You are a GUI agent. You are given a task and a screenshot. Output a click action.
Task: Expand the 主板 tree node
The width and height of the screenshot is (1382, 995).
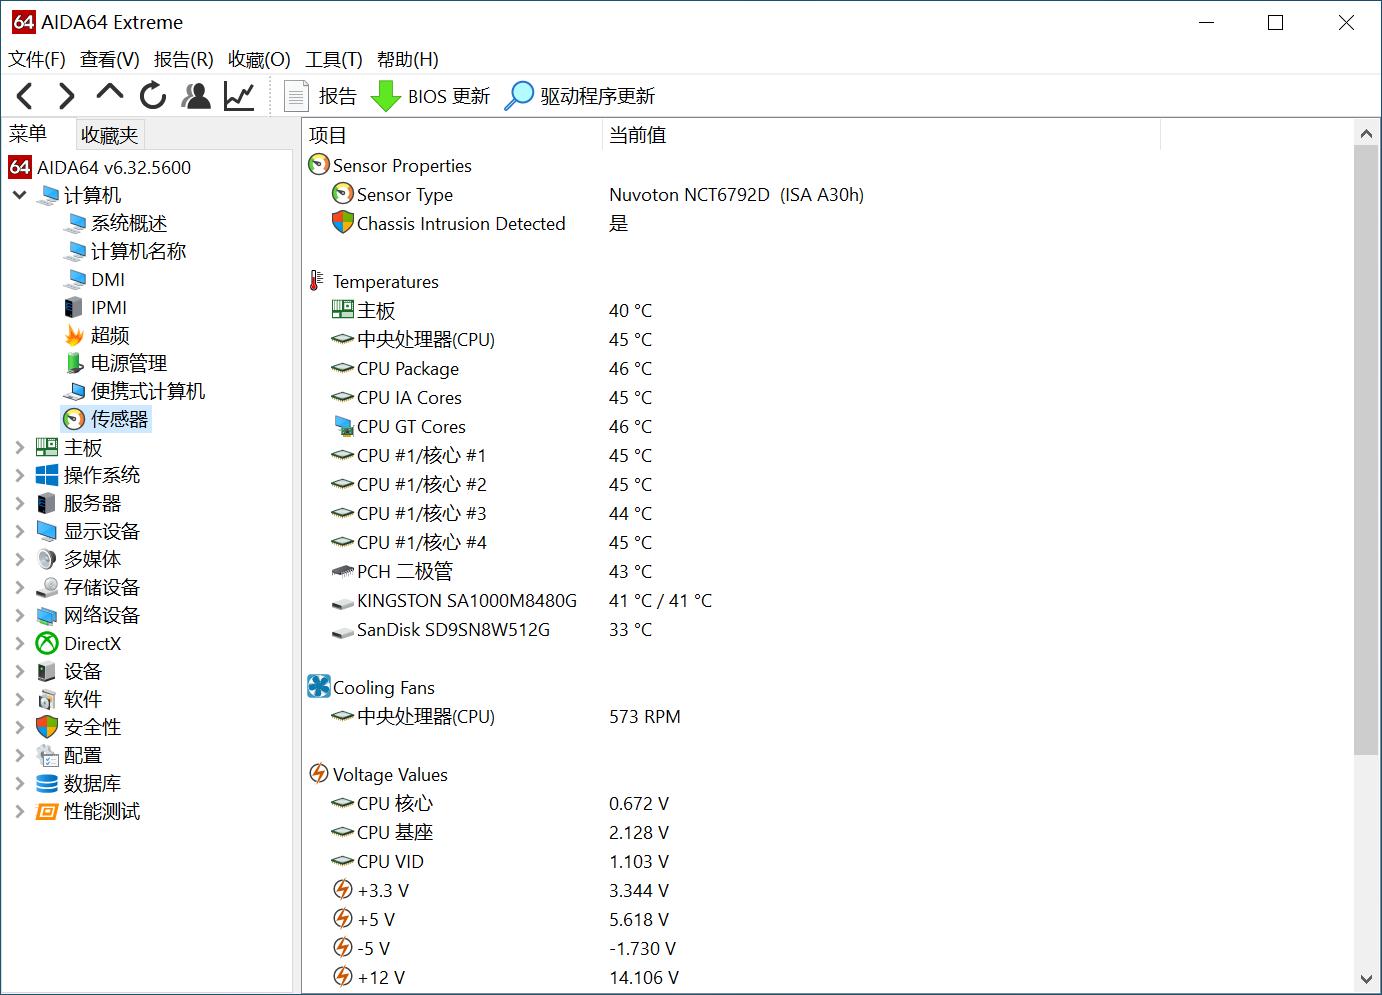tap(22, 447)
